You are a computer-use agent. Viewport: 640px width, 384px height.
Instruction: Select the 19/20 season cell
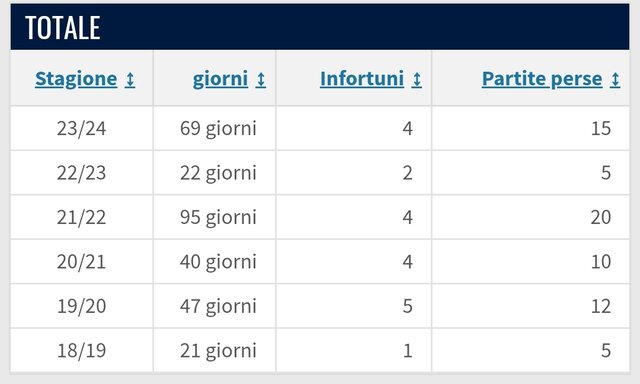click(82, 306)
